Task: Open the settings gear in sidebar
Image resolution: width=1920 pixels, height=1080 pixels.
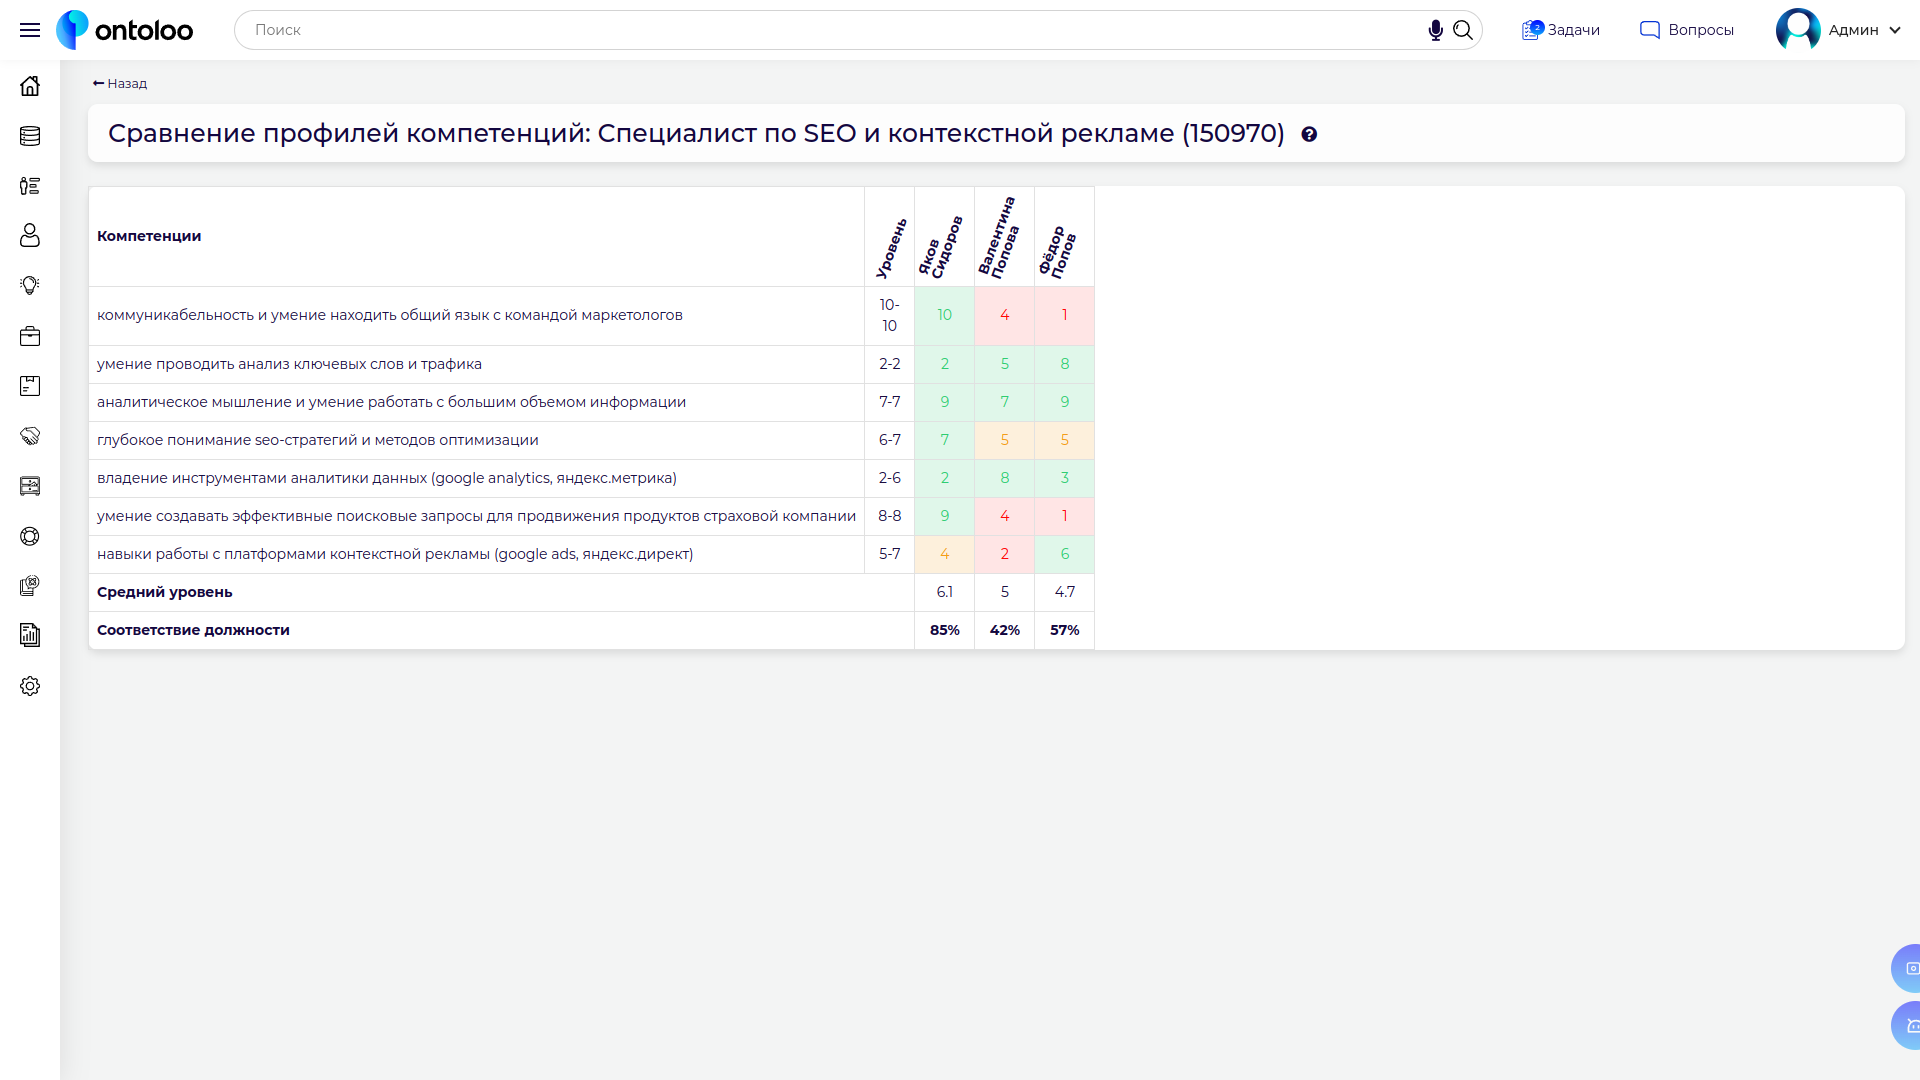Action: (30, 686)
